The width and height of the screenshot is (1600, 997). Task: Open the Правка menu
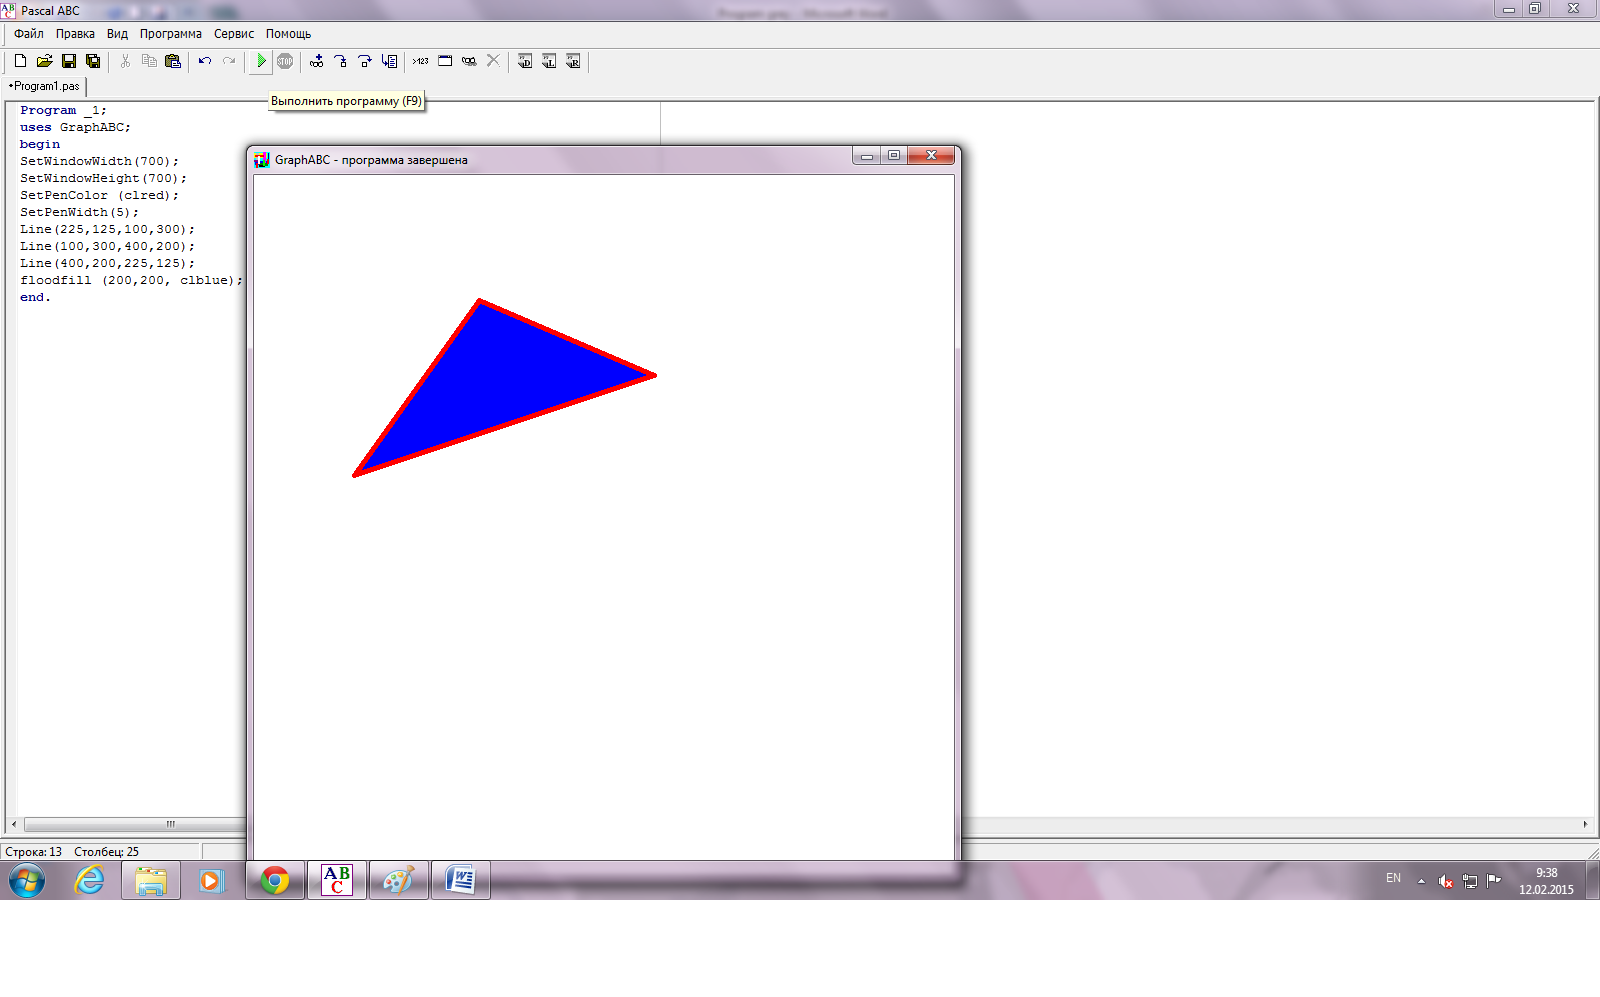click(x=75, y=34)
